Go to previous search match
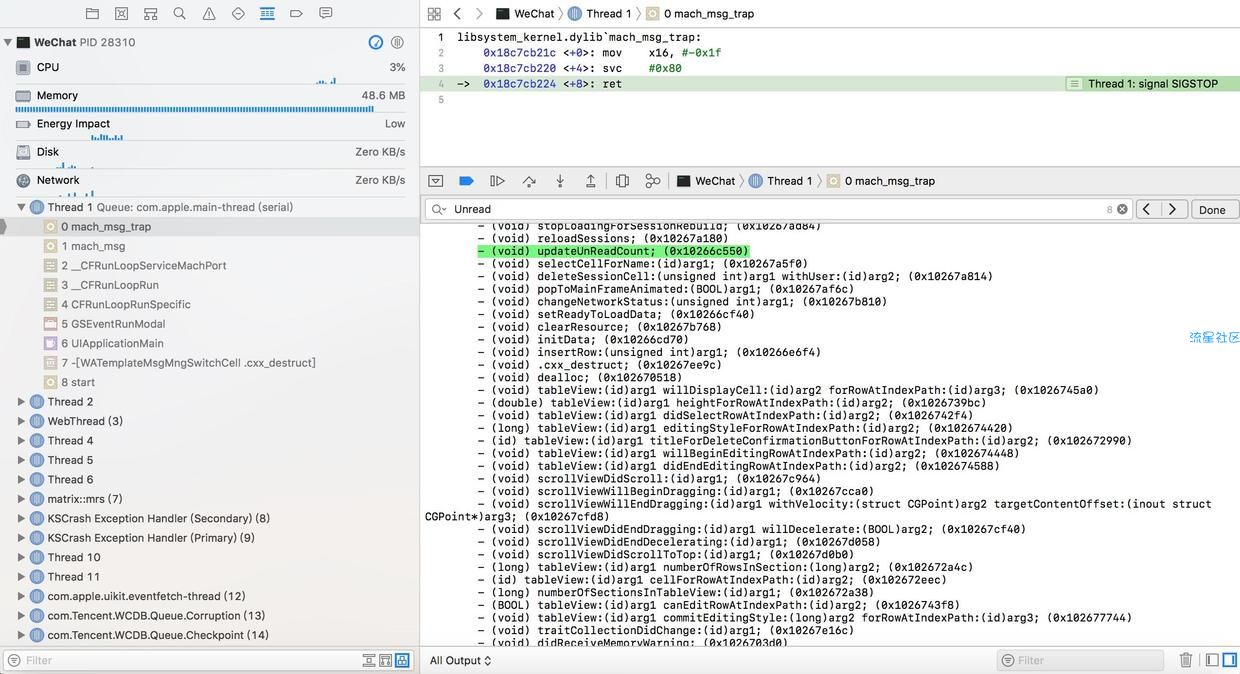The width and height of the screenshot is (1240, 674). [1148, 209]
